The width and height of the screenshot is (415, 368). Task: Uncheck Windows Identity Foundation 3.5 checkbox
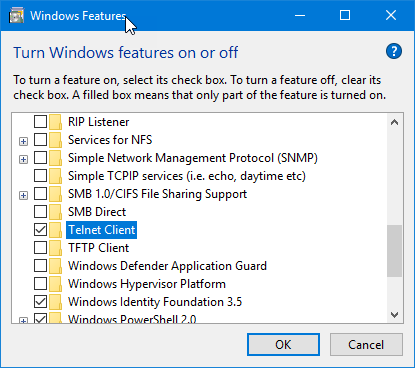(x=40, y=302)
